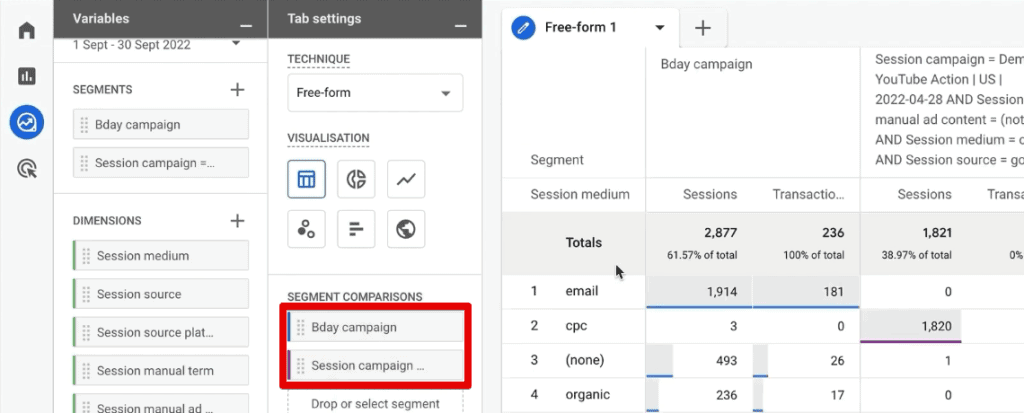Select Session source platform dimension chip

pyautogui.click(x=161, y=333)
